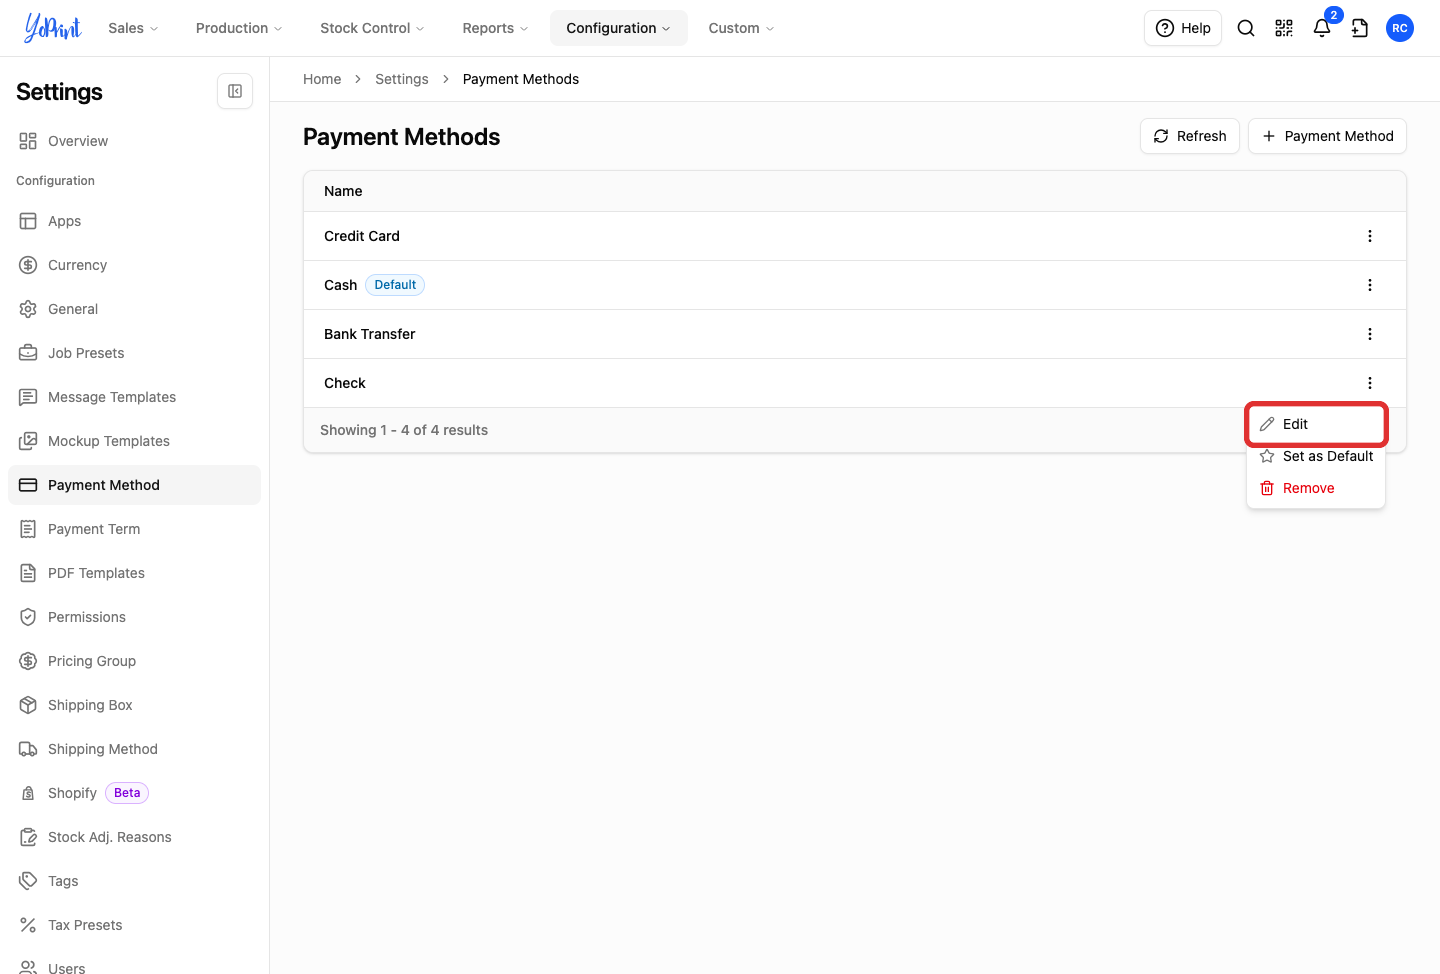Image resolution: width=1440 pixels, height=974 pixels.
Task: Open the global search icon
Action: pos(1246,28)
